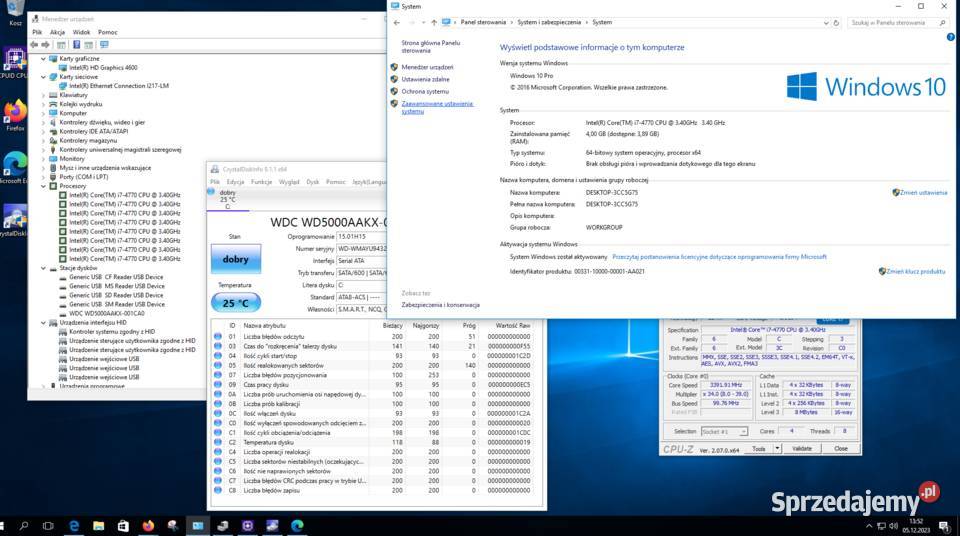Viewport: 960px width, 536px height.
Task: Click 25 °C temperature button
Action: [236, 303]
